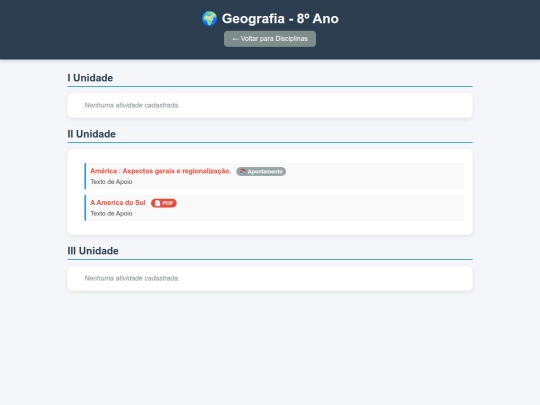Click Nenhuma atividade cadastrada in I Unidade

click(132, 105)
